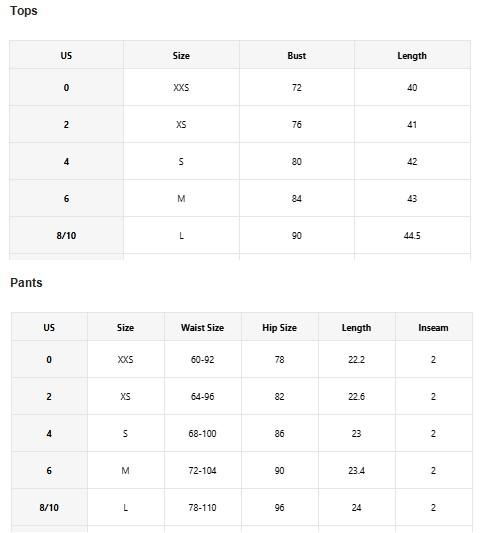Select the Bust column header in Tops

click(297, 55)
